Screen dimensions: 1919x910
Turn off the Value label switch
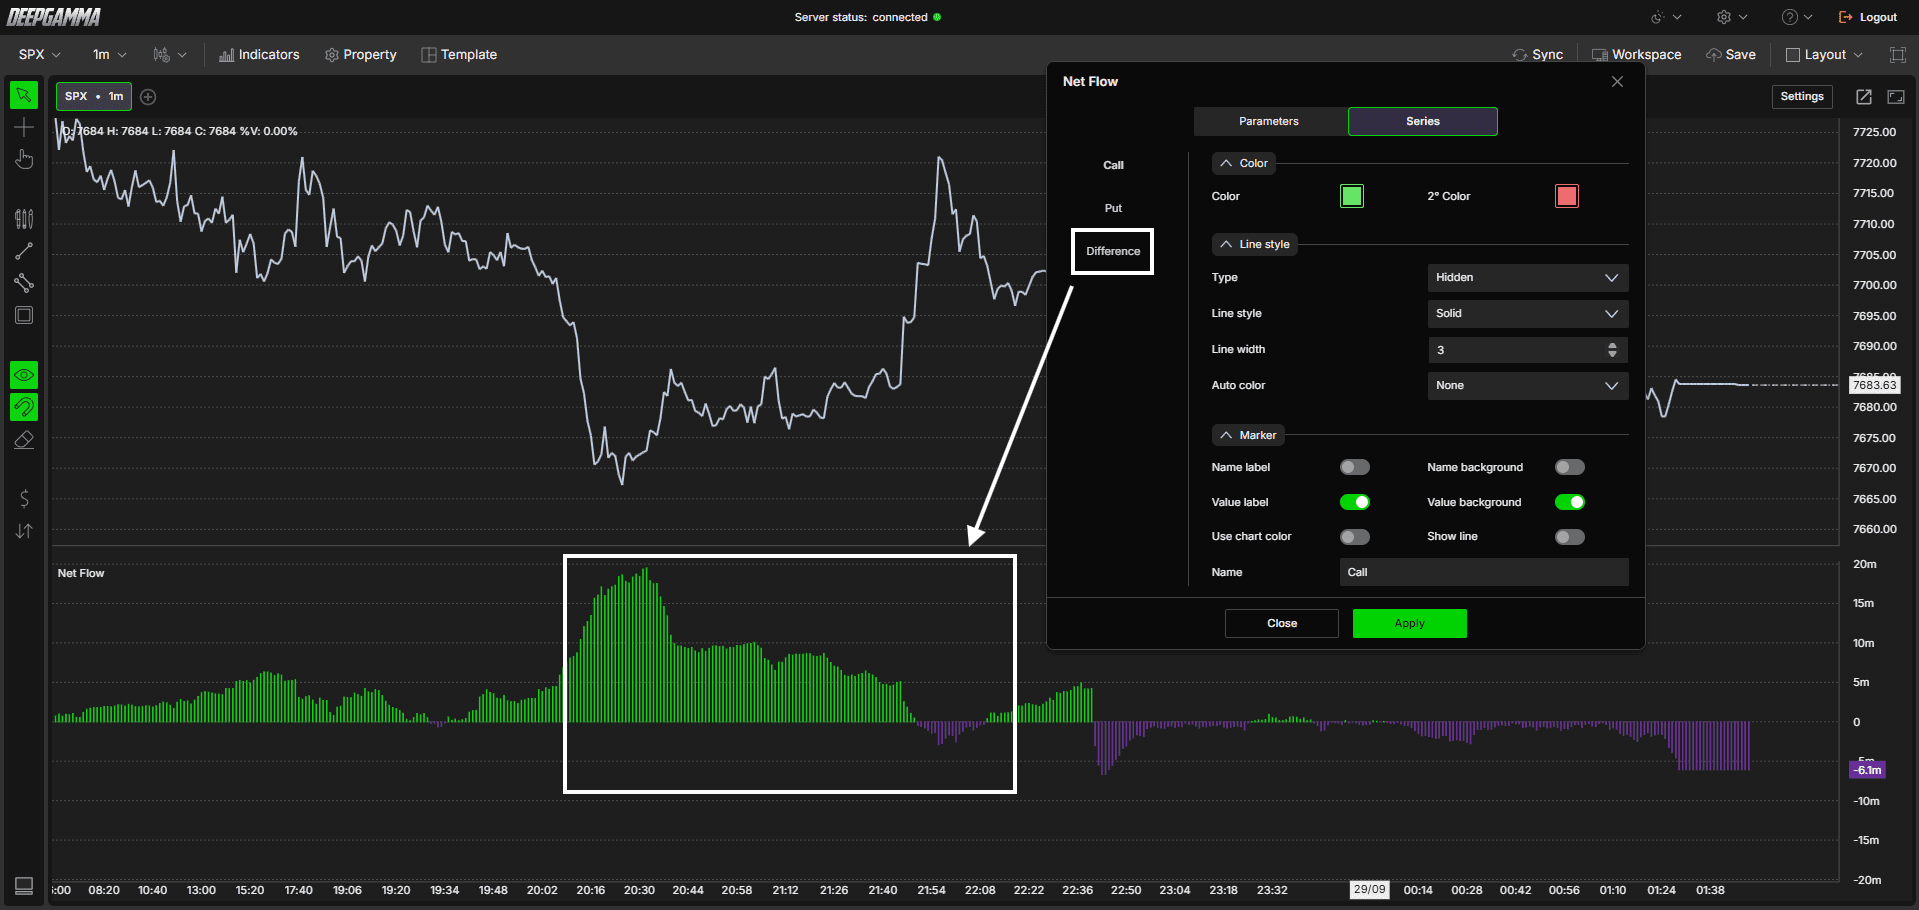(1355, 502)
